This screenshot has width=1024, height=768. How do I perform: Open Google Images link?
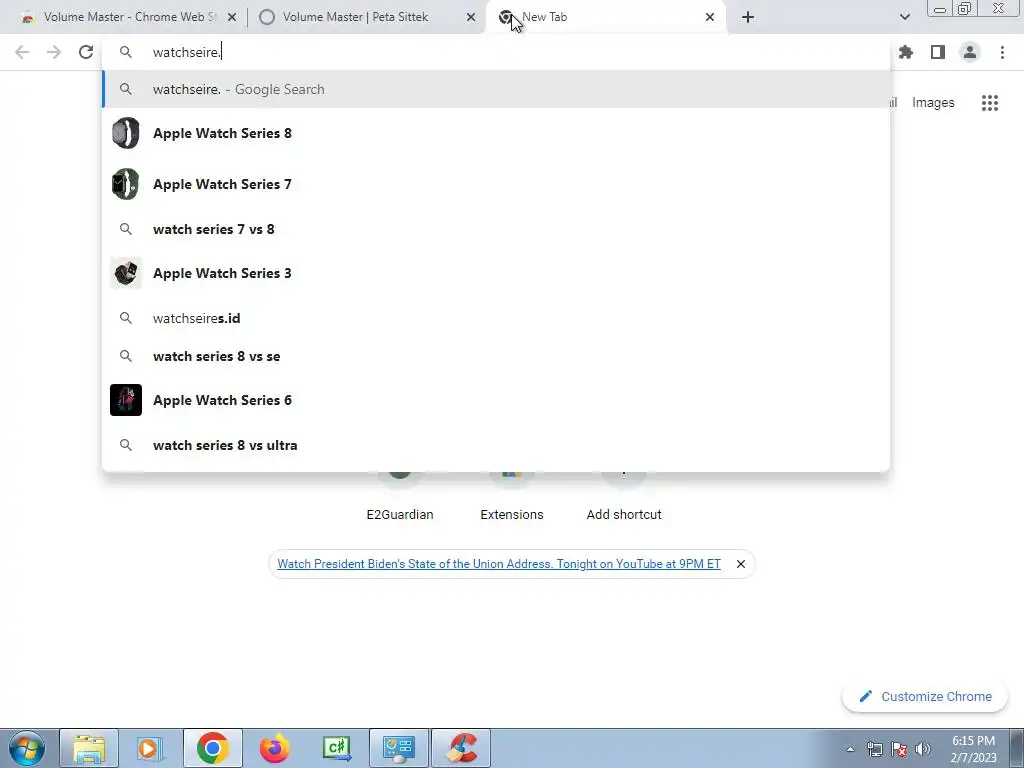point(933,103)
